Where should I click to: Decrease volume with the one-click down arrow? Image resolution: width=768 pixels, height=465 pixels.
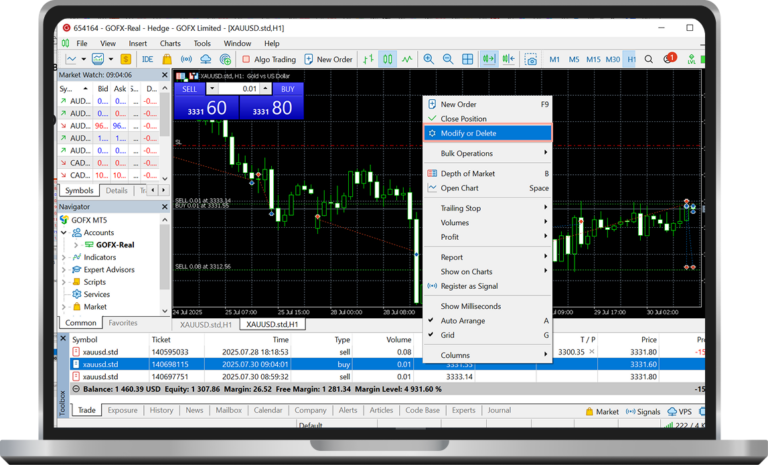pyautogui.click(x=212, y=89)
